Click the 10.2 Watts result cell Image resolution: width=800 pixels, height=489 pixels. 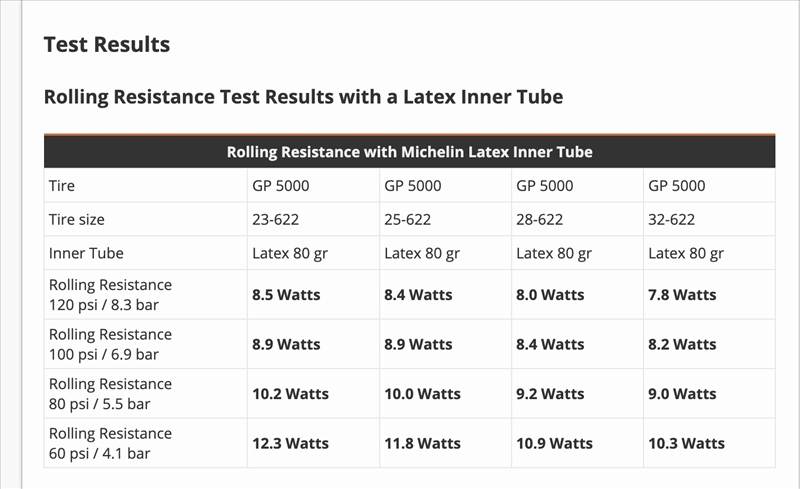pyautogui.click(x=290, y=394)
